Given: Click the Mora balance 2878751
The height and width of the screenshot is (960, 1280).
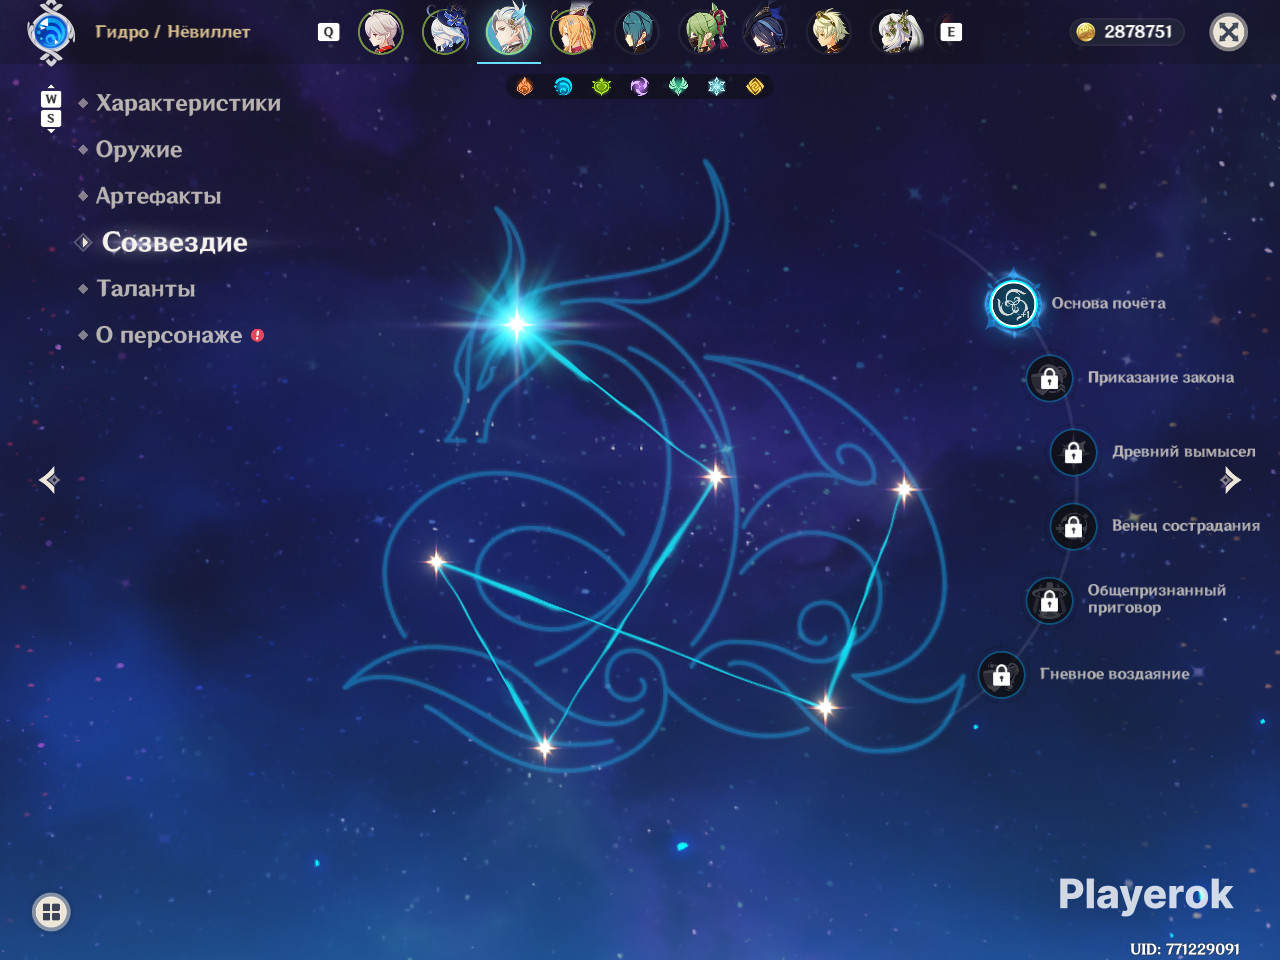Looking at the screenshot, I should 1138,32.
